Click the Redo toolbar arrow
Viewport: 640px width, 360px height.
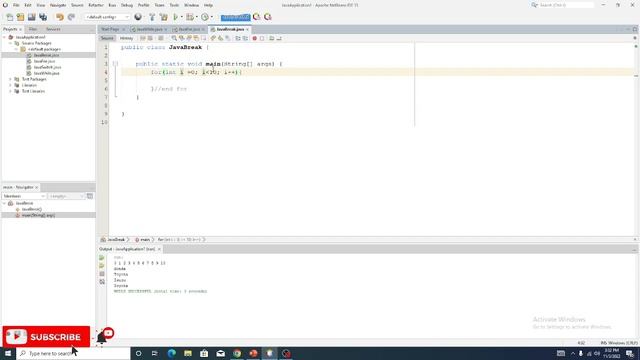[x=71, y=17]
